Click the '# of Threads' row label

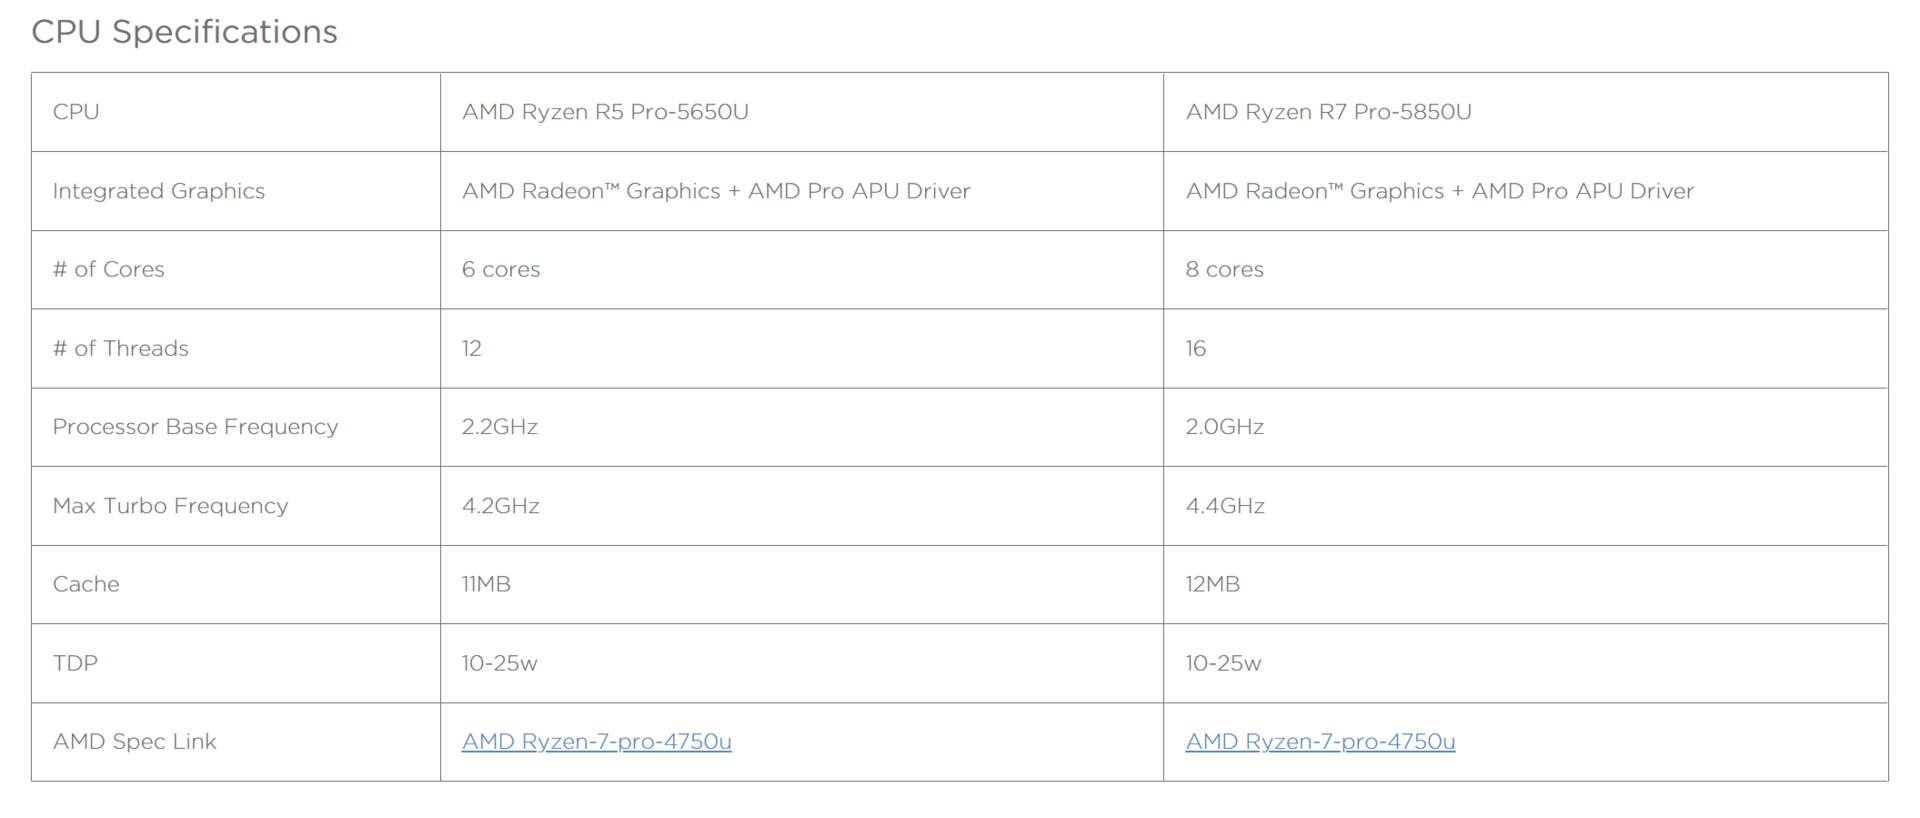(120, 348)
